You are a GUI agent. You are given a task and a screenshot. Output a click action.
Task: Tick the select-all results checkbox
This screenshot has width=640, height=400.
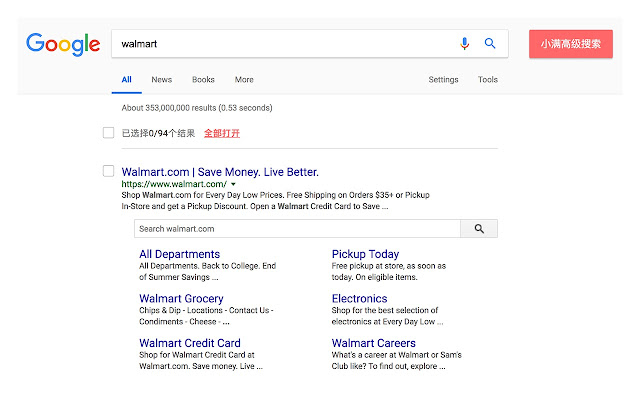pos(108,132)
